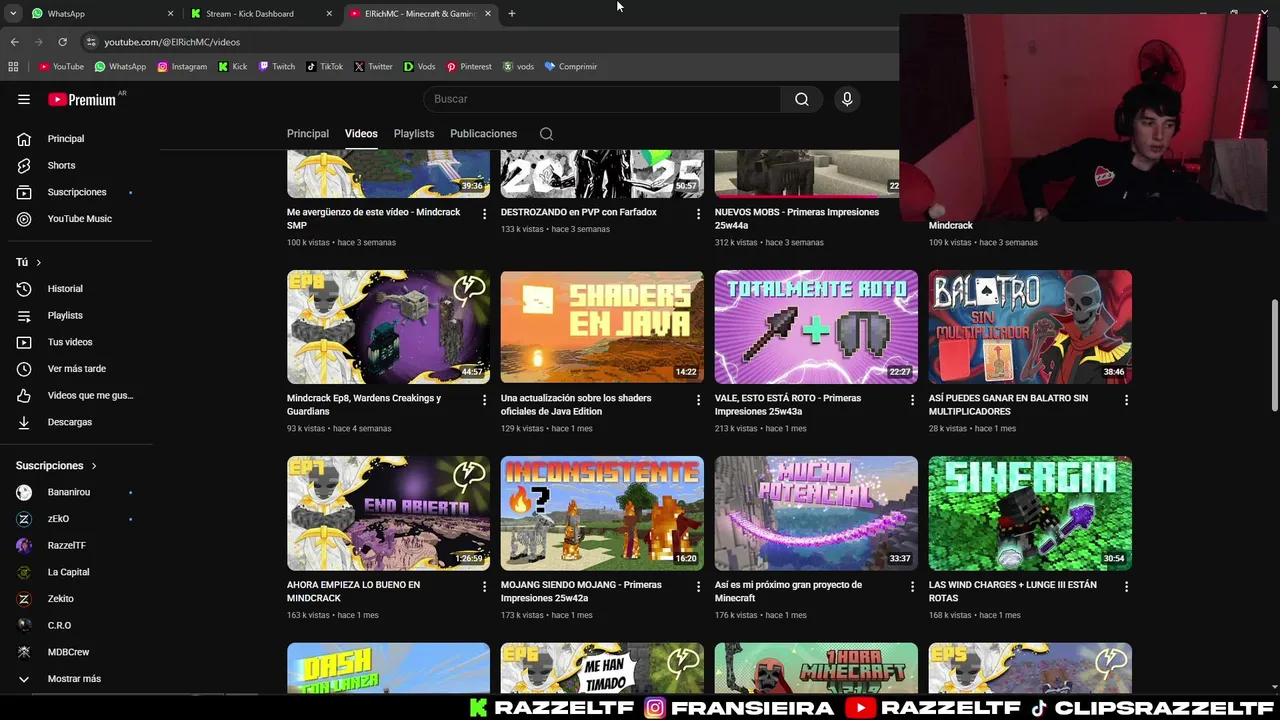Open Suscripciones in sidebar

pos(76,192)
